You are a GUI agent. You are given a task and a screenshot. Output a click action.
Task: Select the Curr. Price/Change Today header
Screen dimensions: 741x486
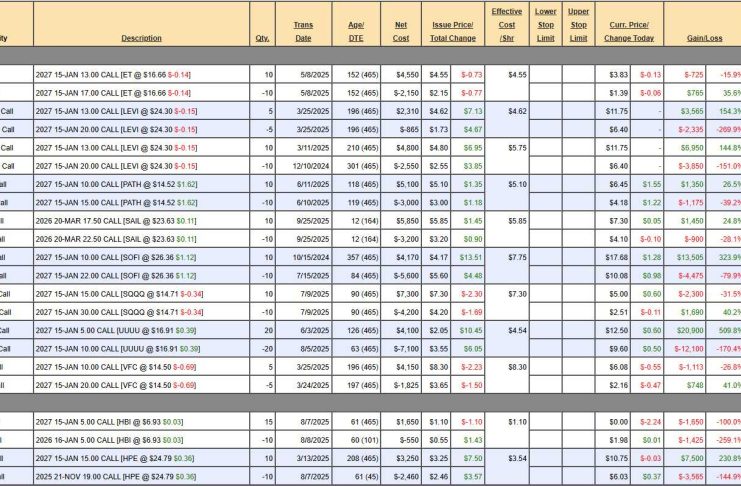pyautogui.click(x=628, y=31)
